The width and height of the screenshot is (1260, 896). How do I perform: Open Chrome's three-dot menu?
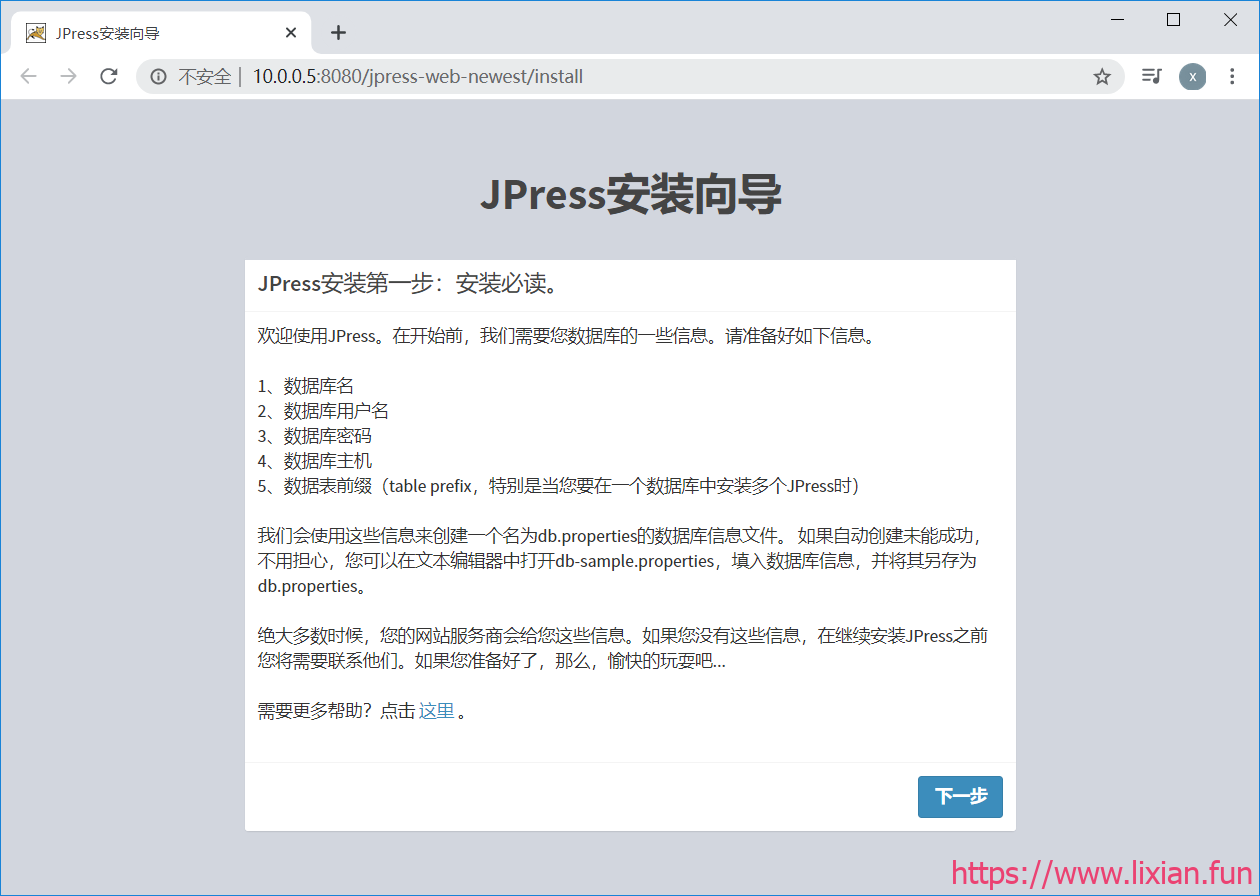tap(1232, 77)
